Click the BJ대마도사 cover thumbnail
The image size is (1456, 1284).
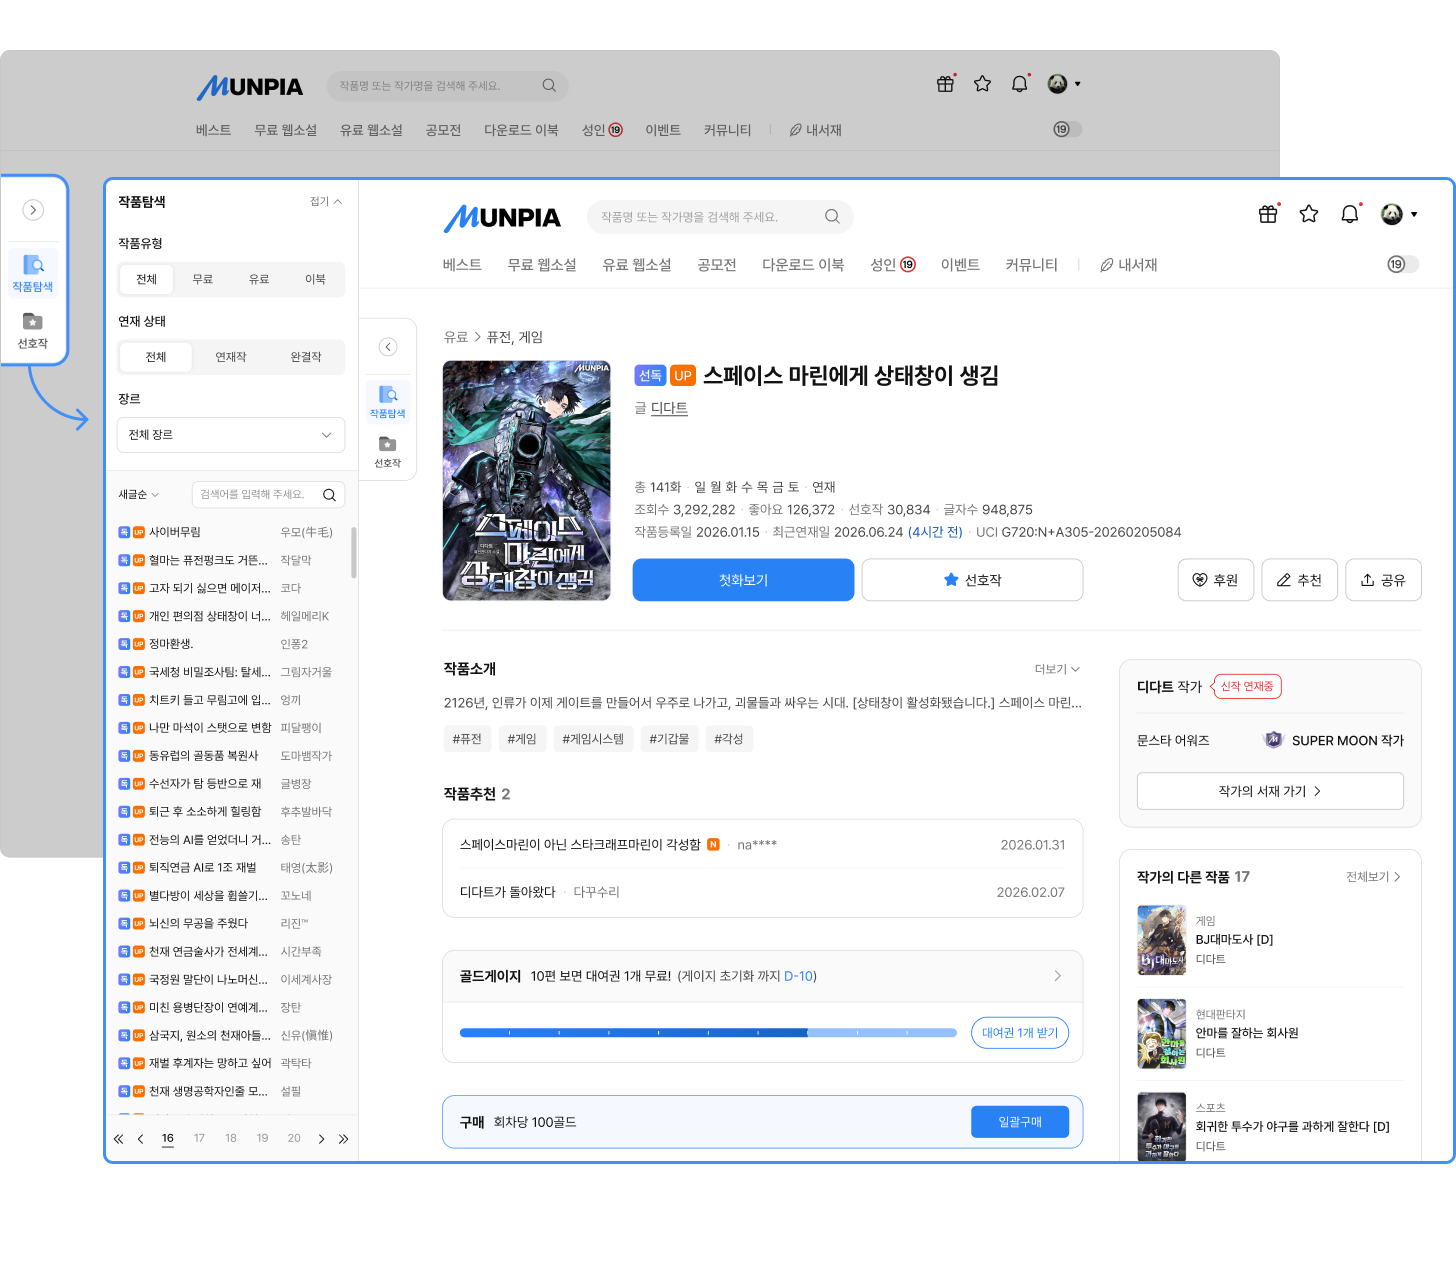pos(1162,940)
